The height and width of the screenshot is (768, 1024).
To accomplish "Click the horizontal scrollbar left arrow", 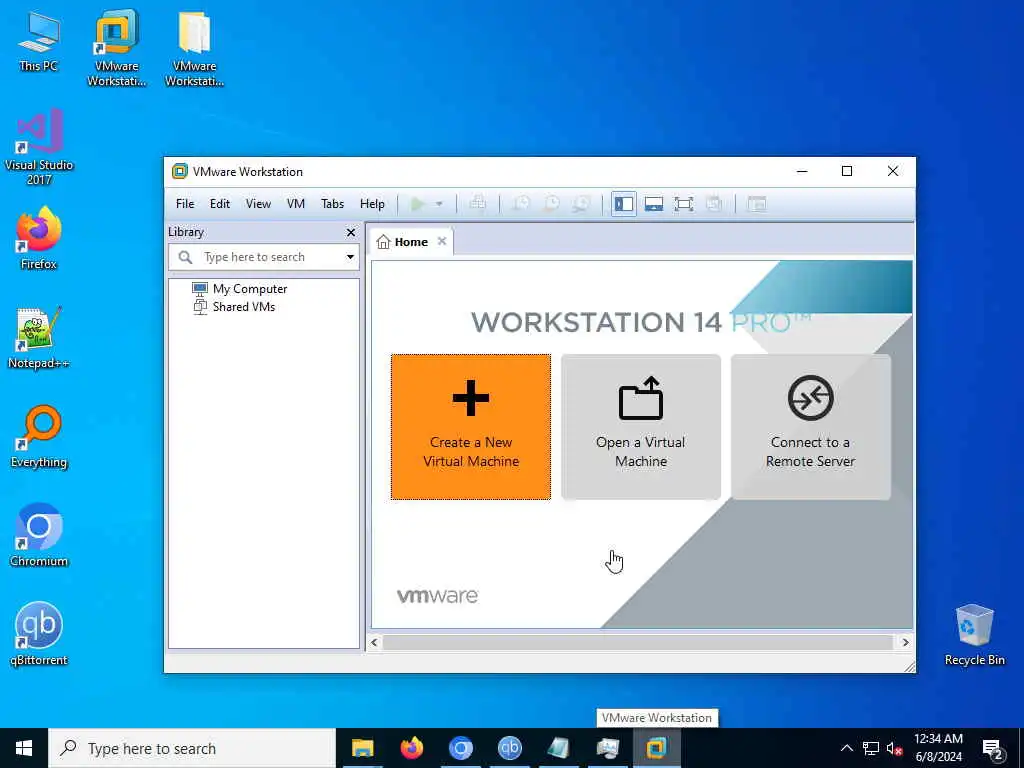I will [x=374, y=643].
